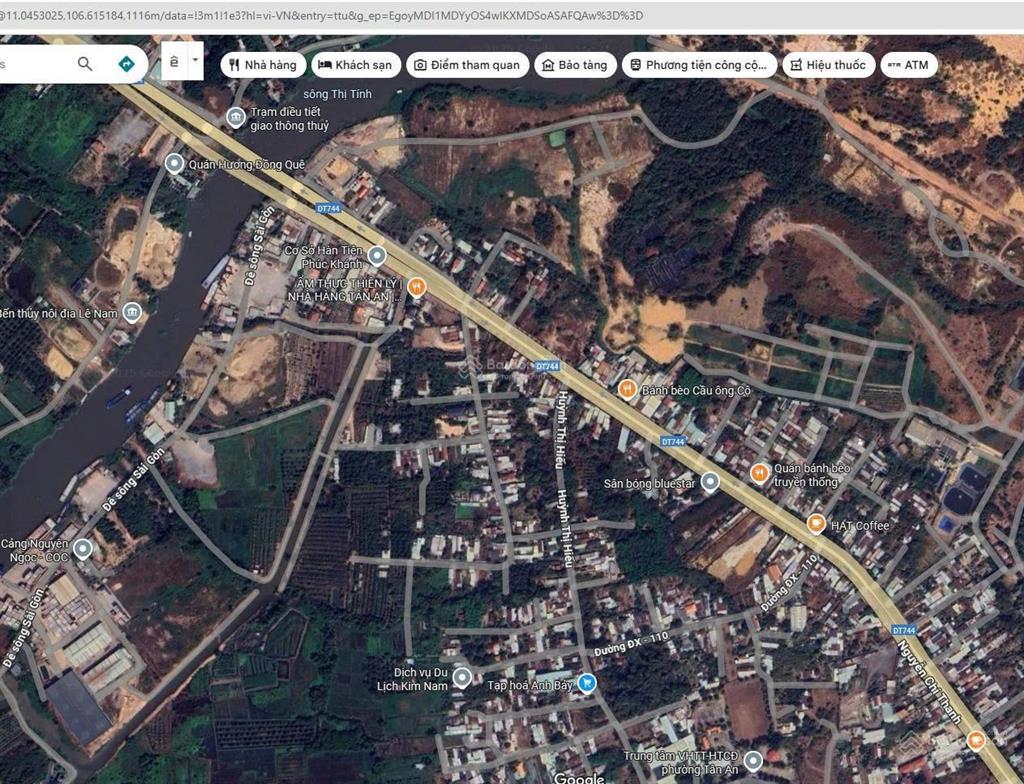
Task: Open directions with the blue arrow icon
Action: click(x=126, y=63)
